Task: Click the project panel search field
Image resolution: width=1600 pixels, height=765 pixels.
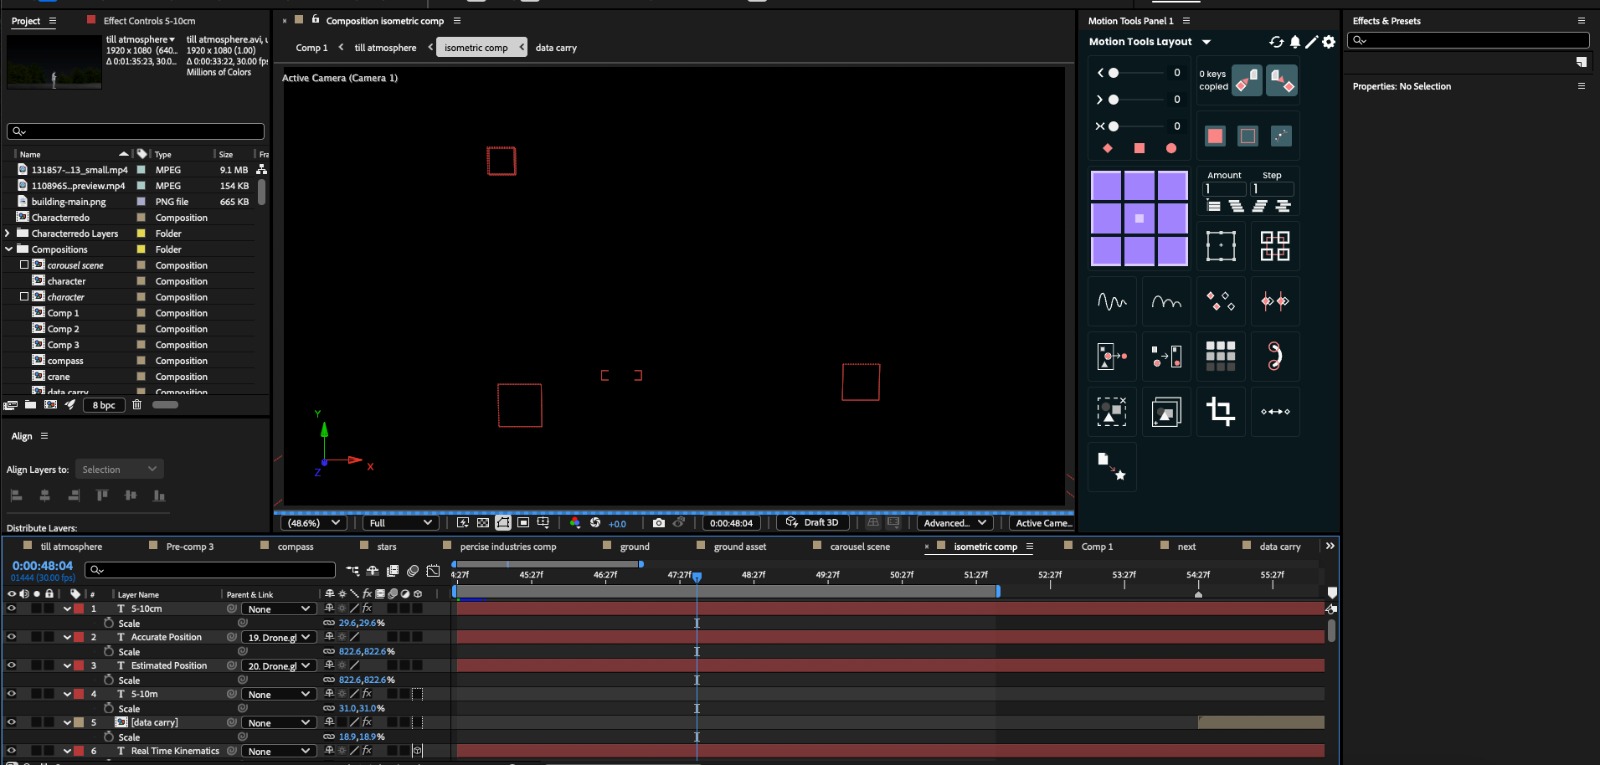Action: click(x=136, y=132)
